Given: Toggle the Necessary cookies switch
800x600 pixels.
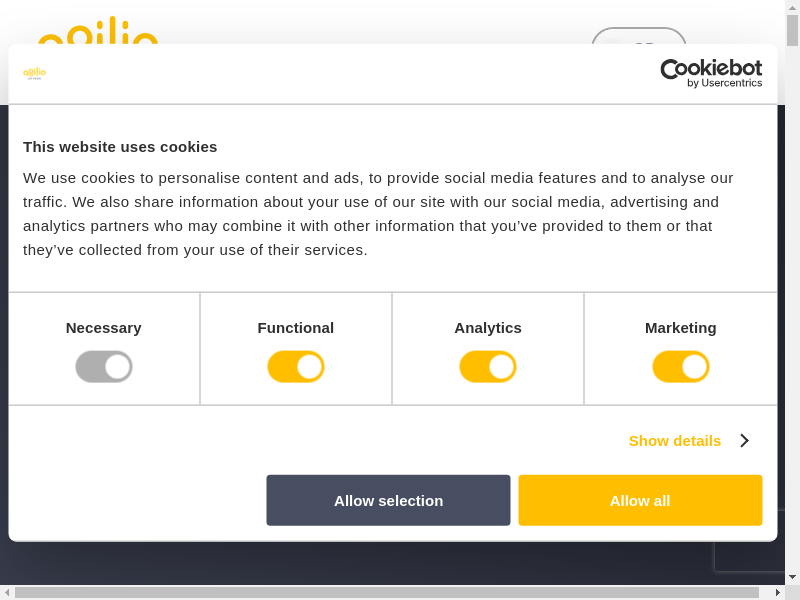Looking at the screenshot, I should [104, 367].
